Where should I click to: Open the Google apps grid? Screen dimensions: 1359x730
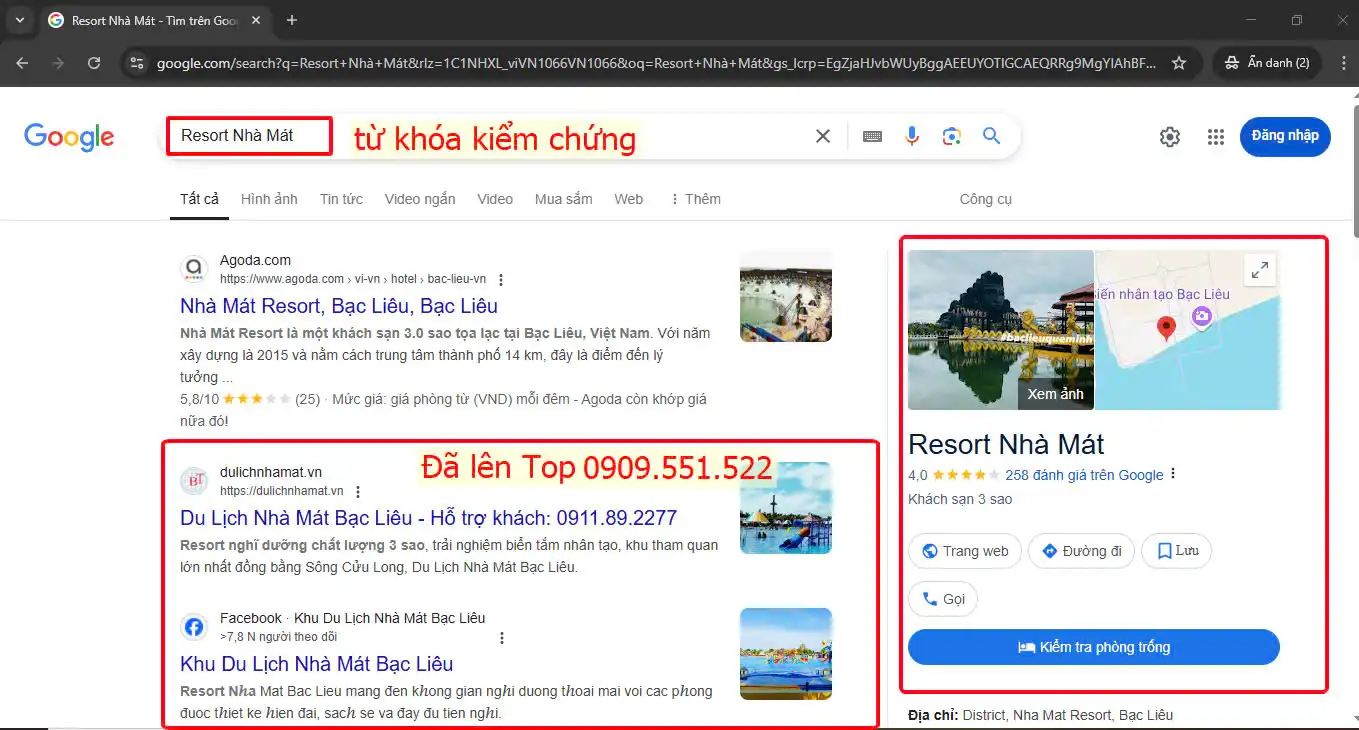point(1216,137)
